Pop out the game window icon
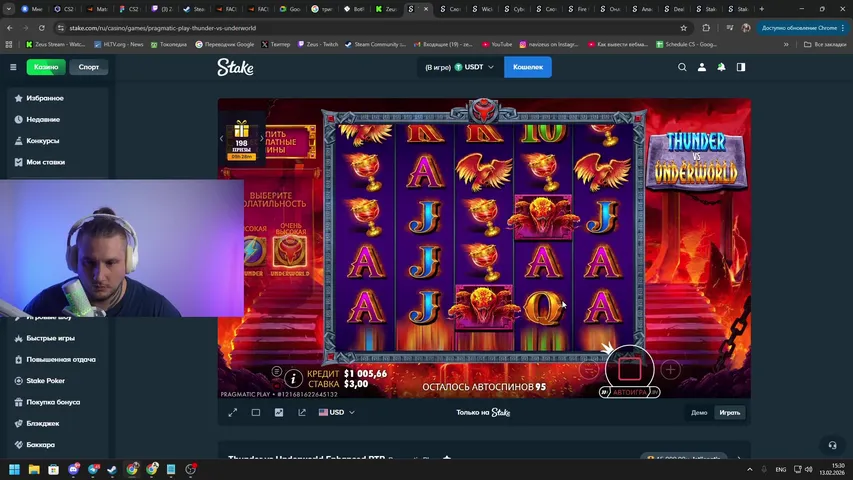 tap(302, 413)
